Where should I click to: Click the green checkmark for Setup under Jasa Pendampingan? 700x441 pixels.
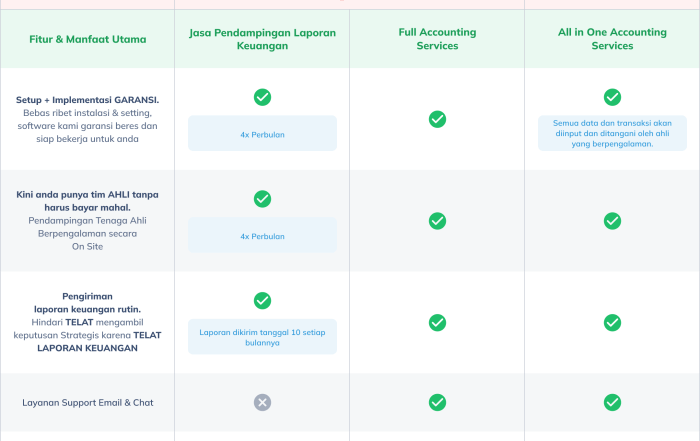(262, 97)
